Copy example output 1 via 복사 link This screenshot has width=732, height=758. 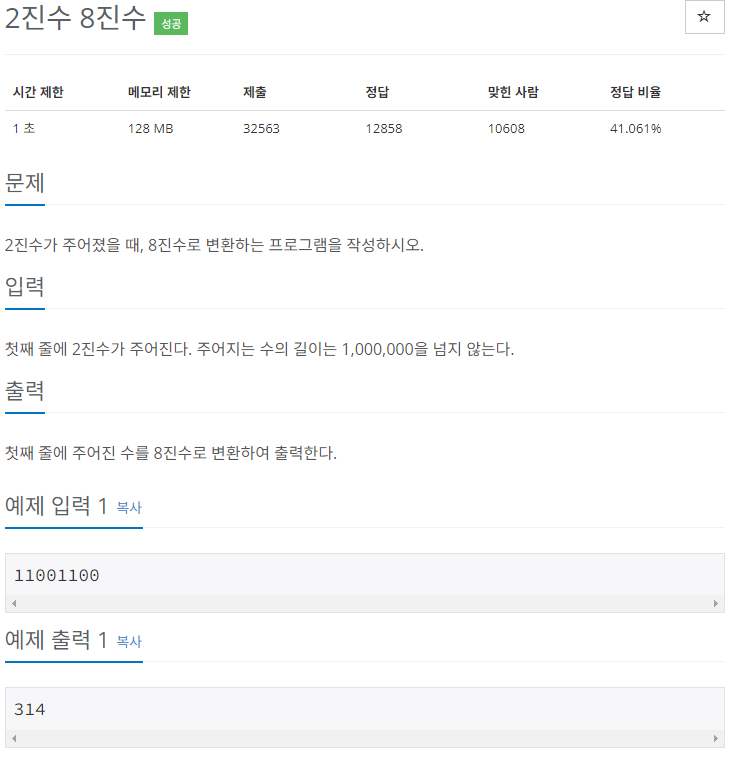129,641
